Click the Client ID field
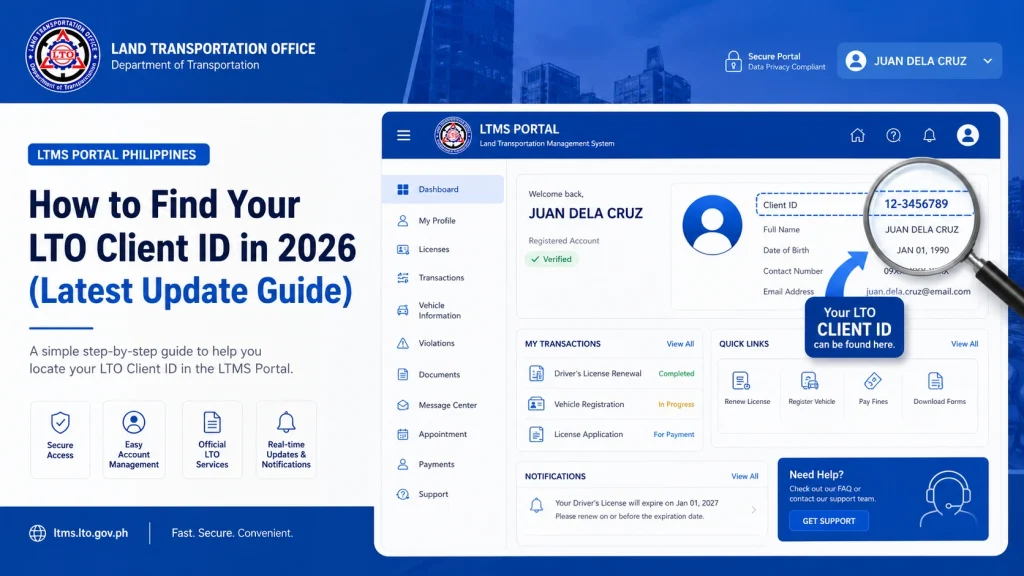 (x=863, y=204)
